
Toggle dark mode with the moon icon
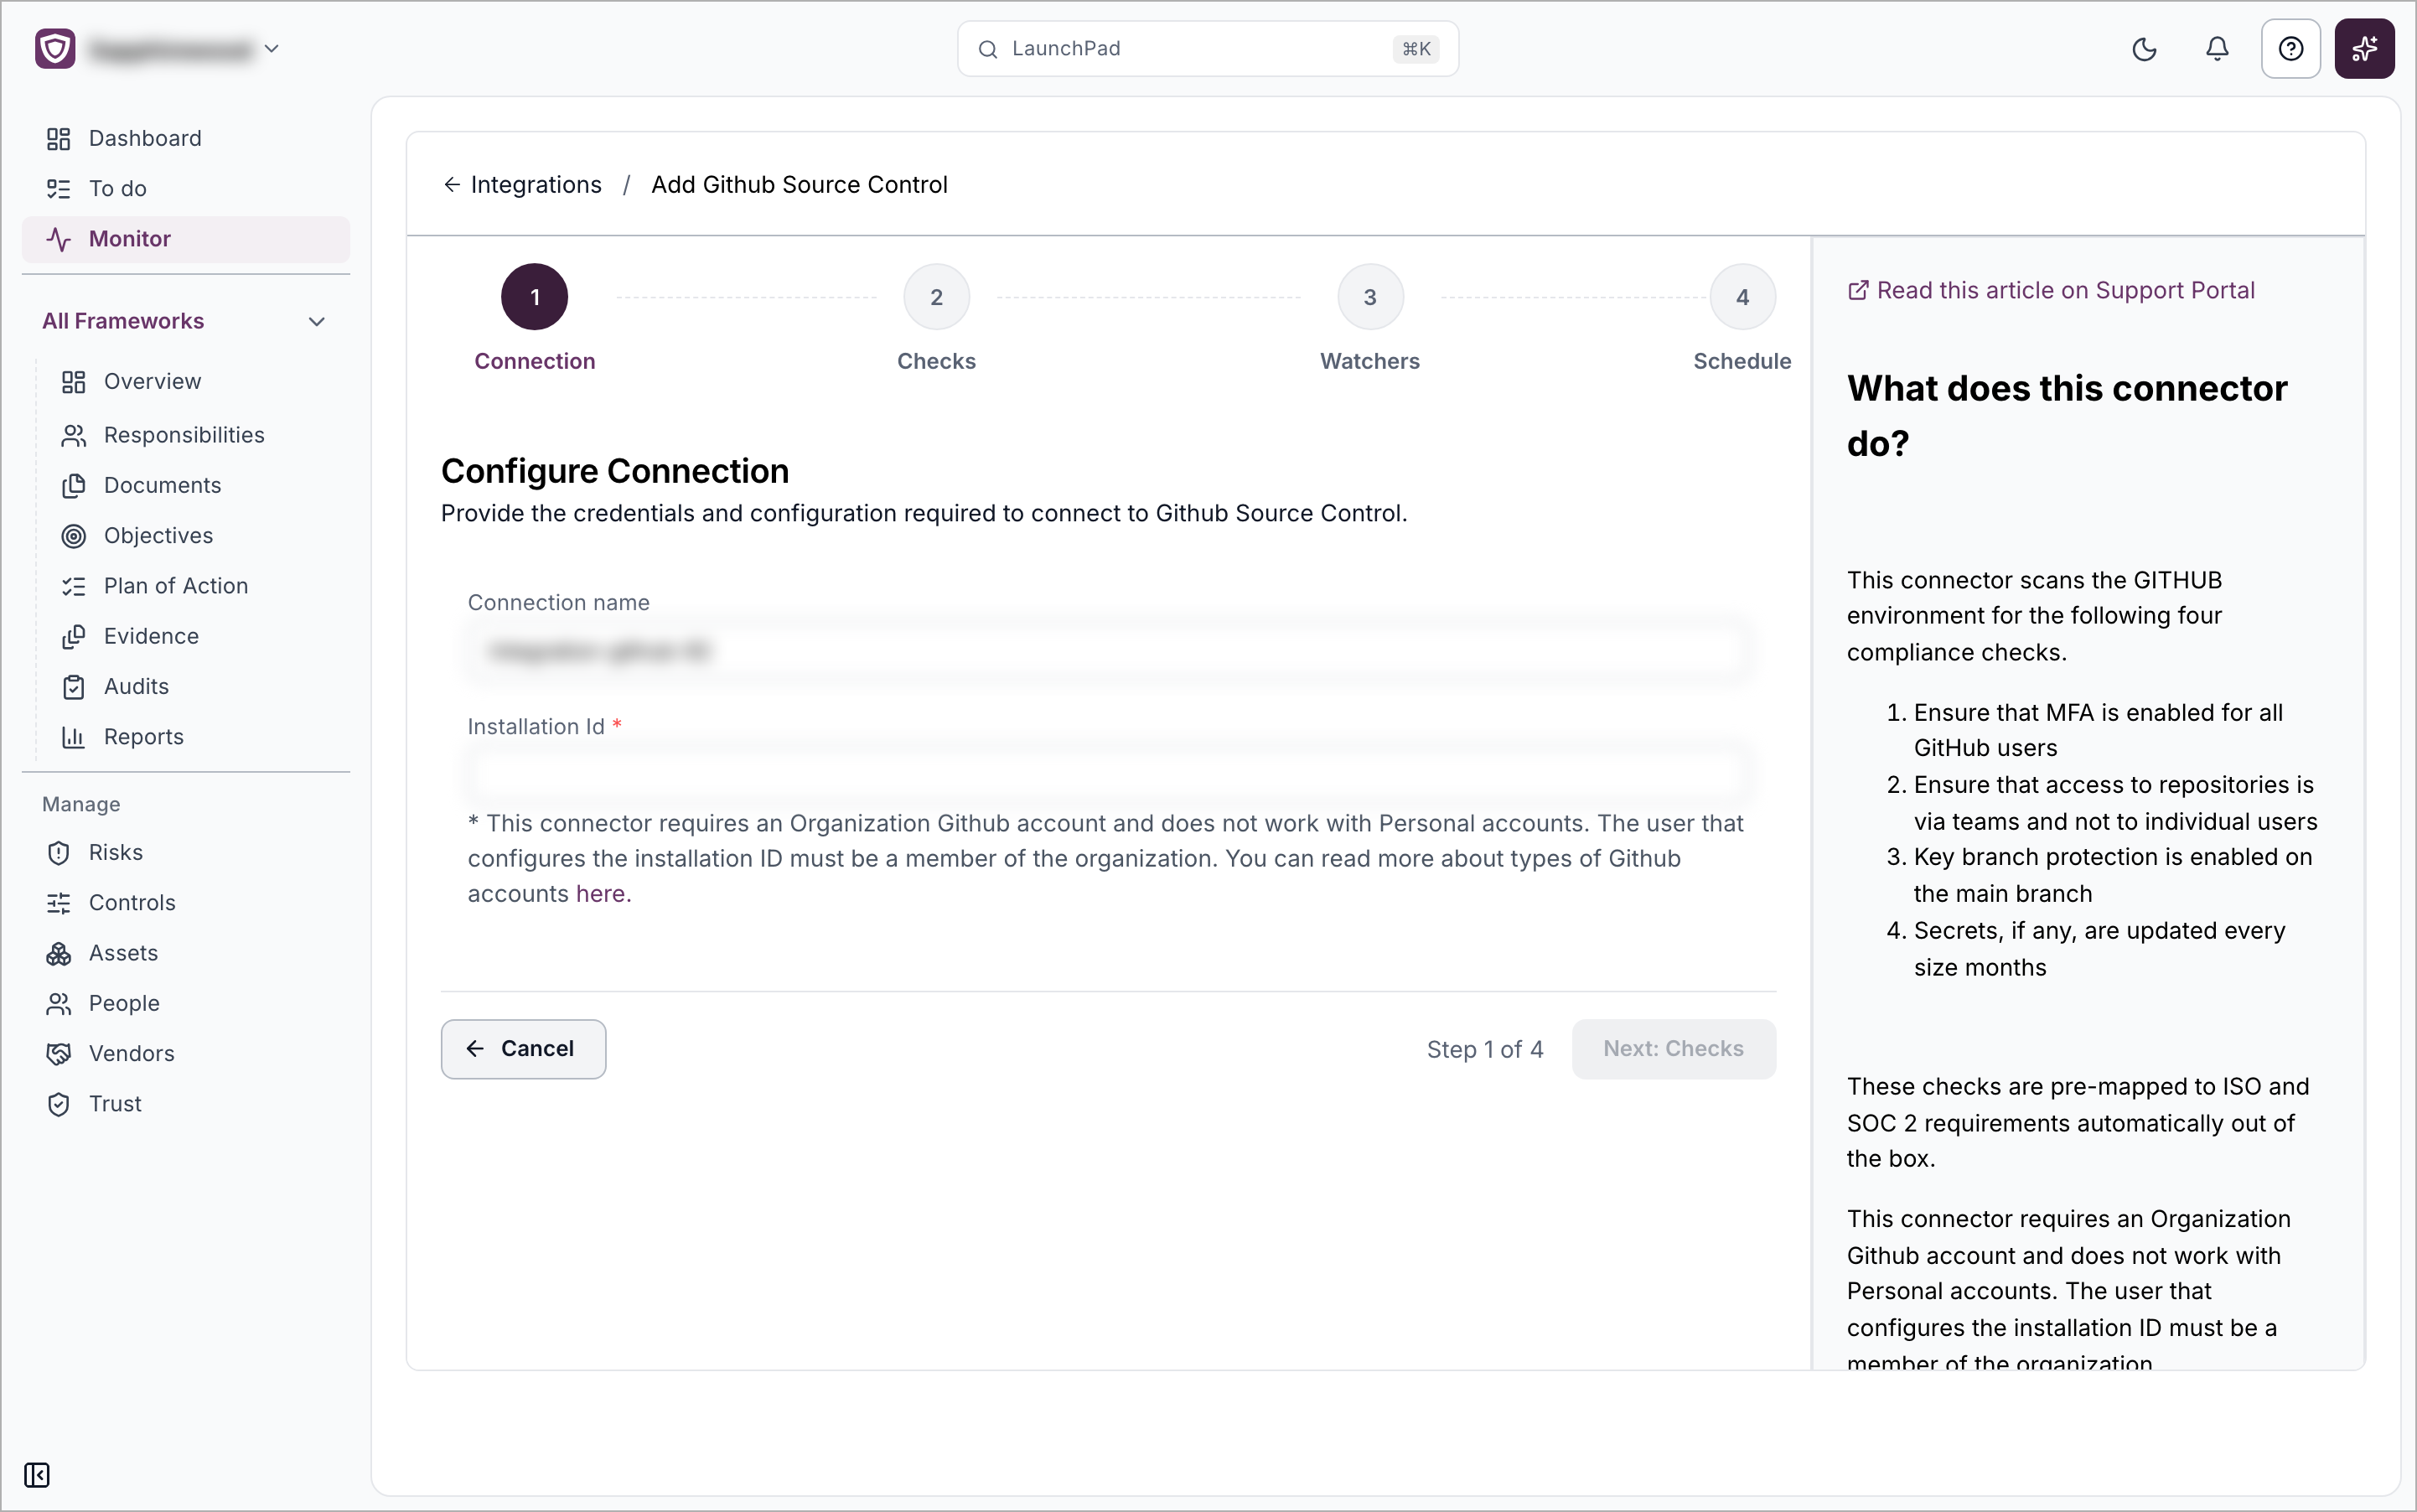(x=2144, y=49)
